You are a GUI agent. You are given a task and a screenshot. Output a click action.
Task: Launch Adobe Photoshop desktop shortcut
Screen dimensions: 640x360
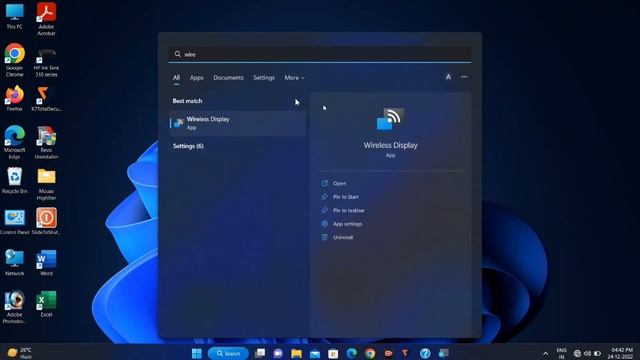pyautogui.click(x=15, y=307)
